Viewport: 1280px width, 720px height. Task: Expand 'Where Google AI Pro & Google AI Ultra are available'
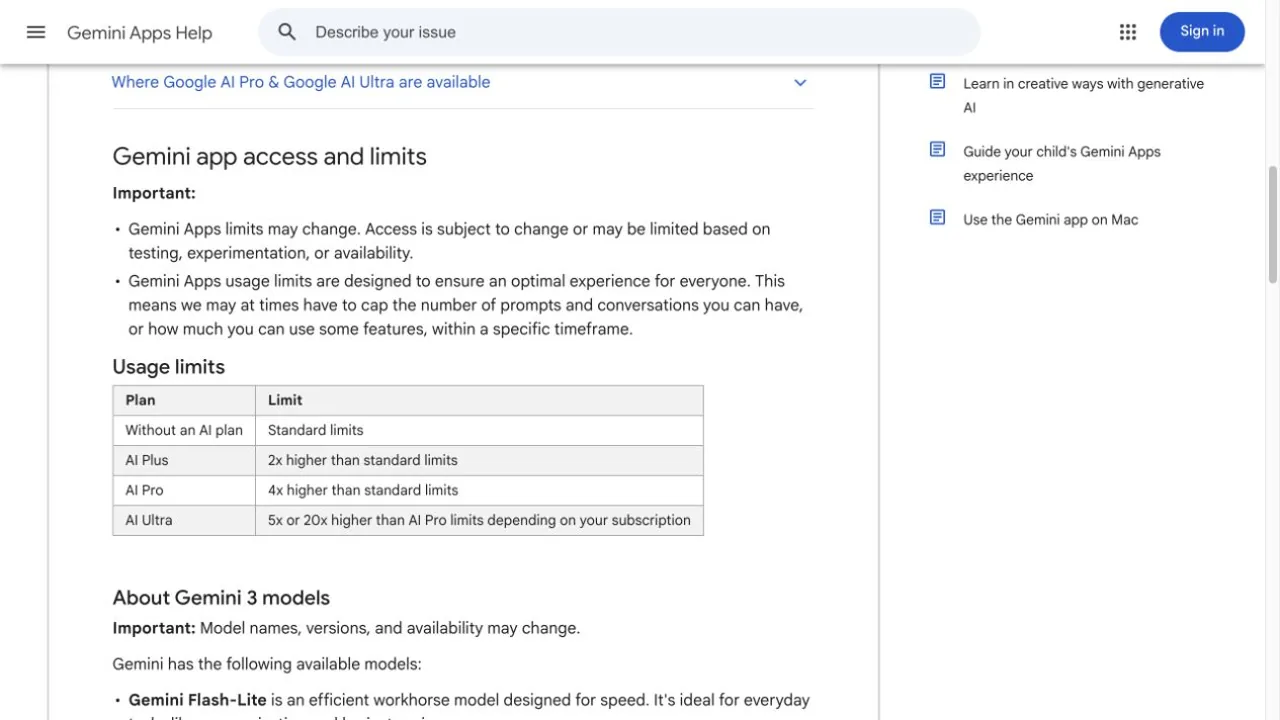pyautogui.click(x=462, y=83)
